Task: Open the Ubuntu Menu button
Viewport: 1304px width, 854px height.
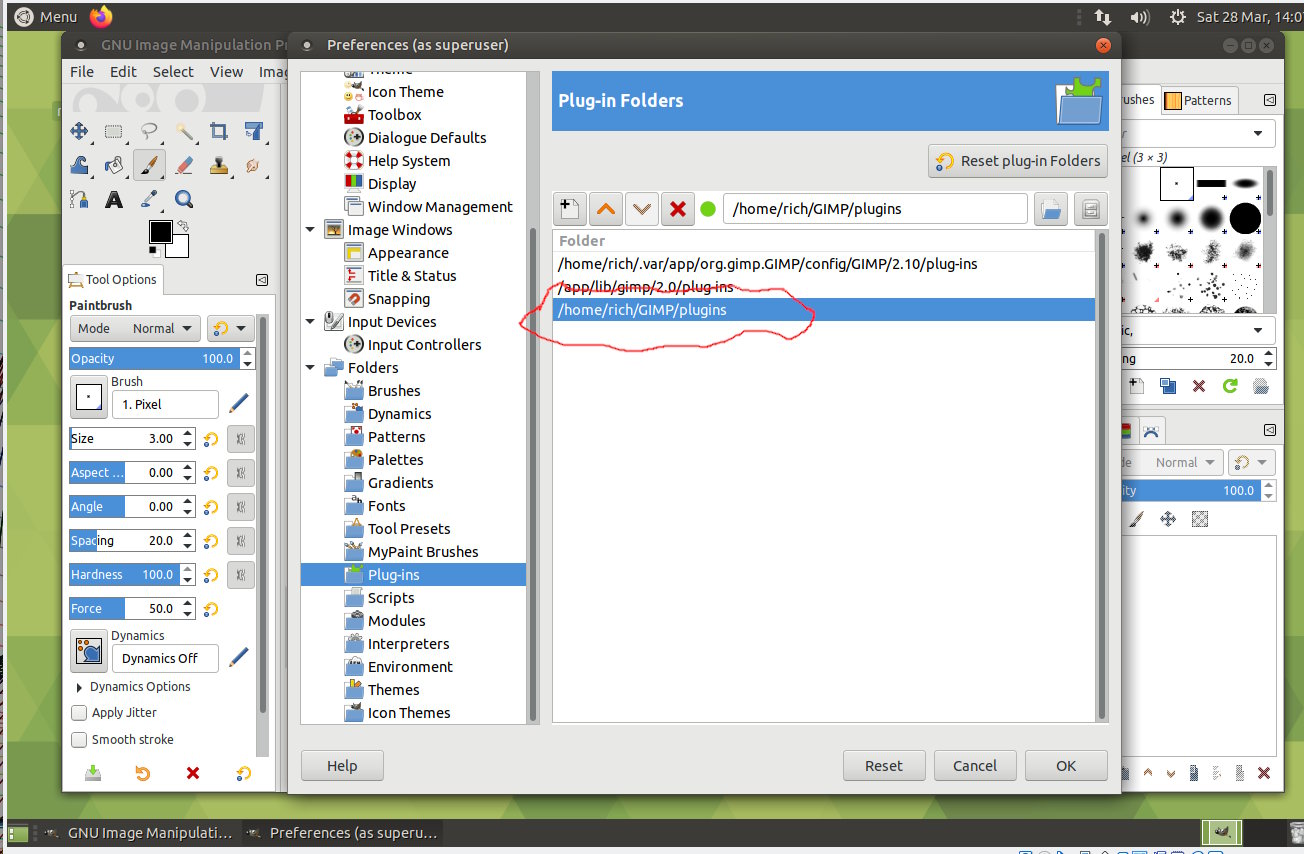Action: 46,16
